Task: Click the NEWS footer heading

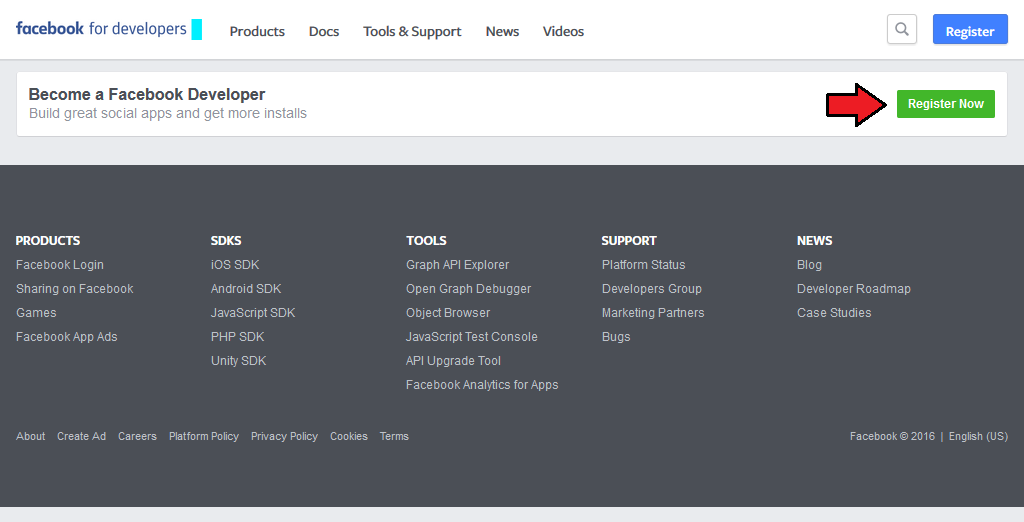Action: click(x=814, y=240)
